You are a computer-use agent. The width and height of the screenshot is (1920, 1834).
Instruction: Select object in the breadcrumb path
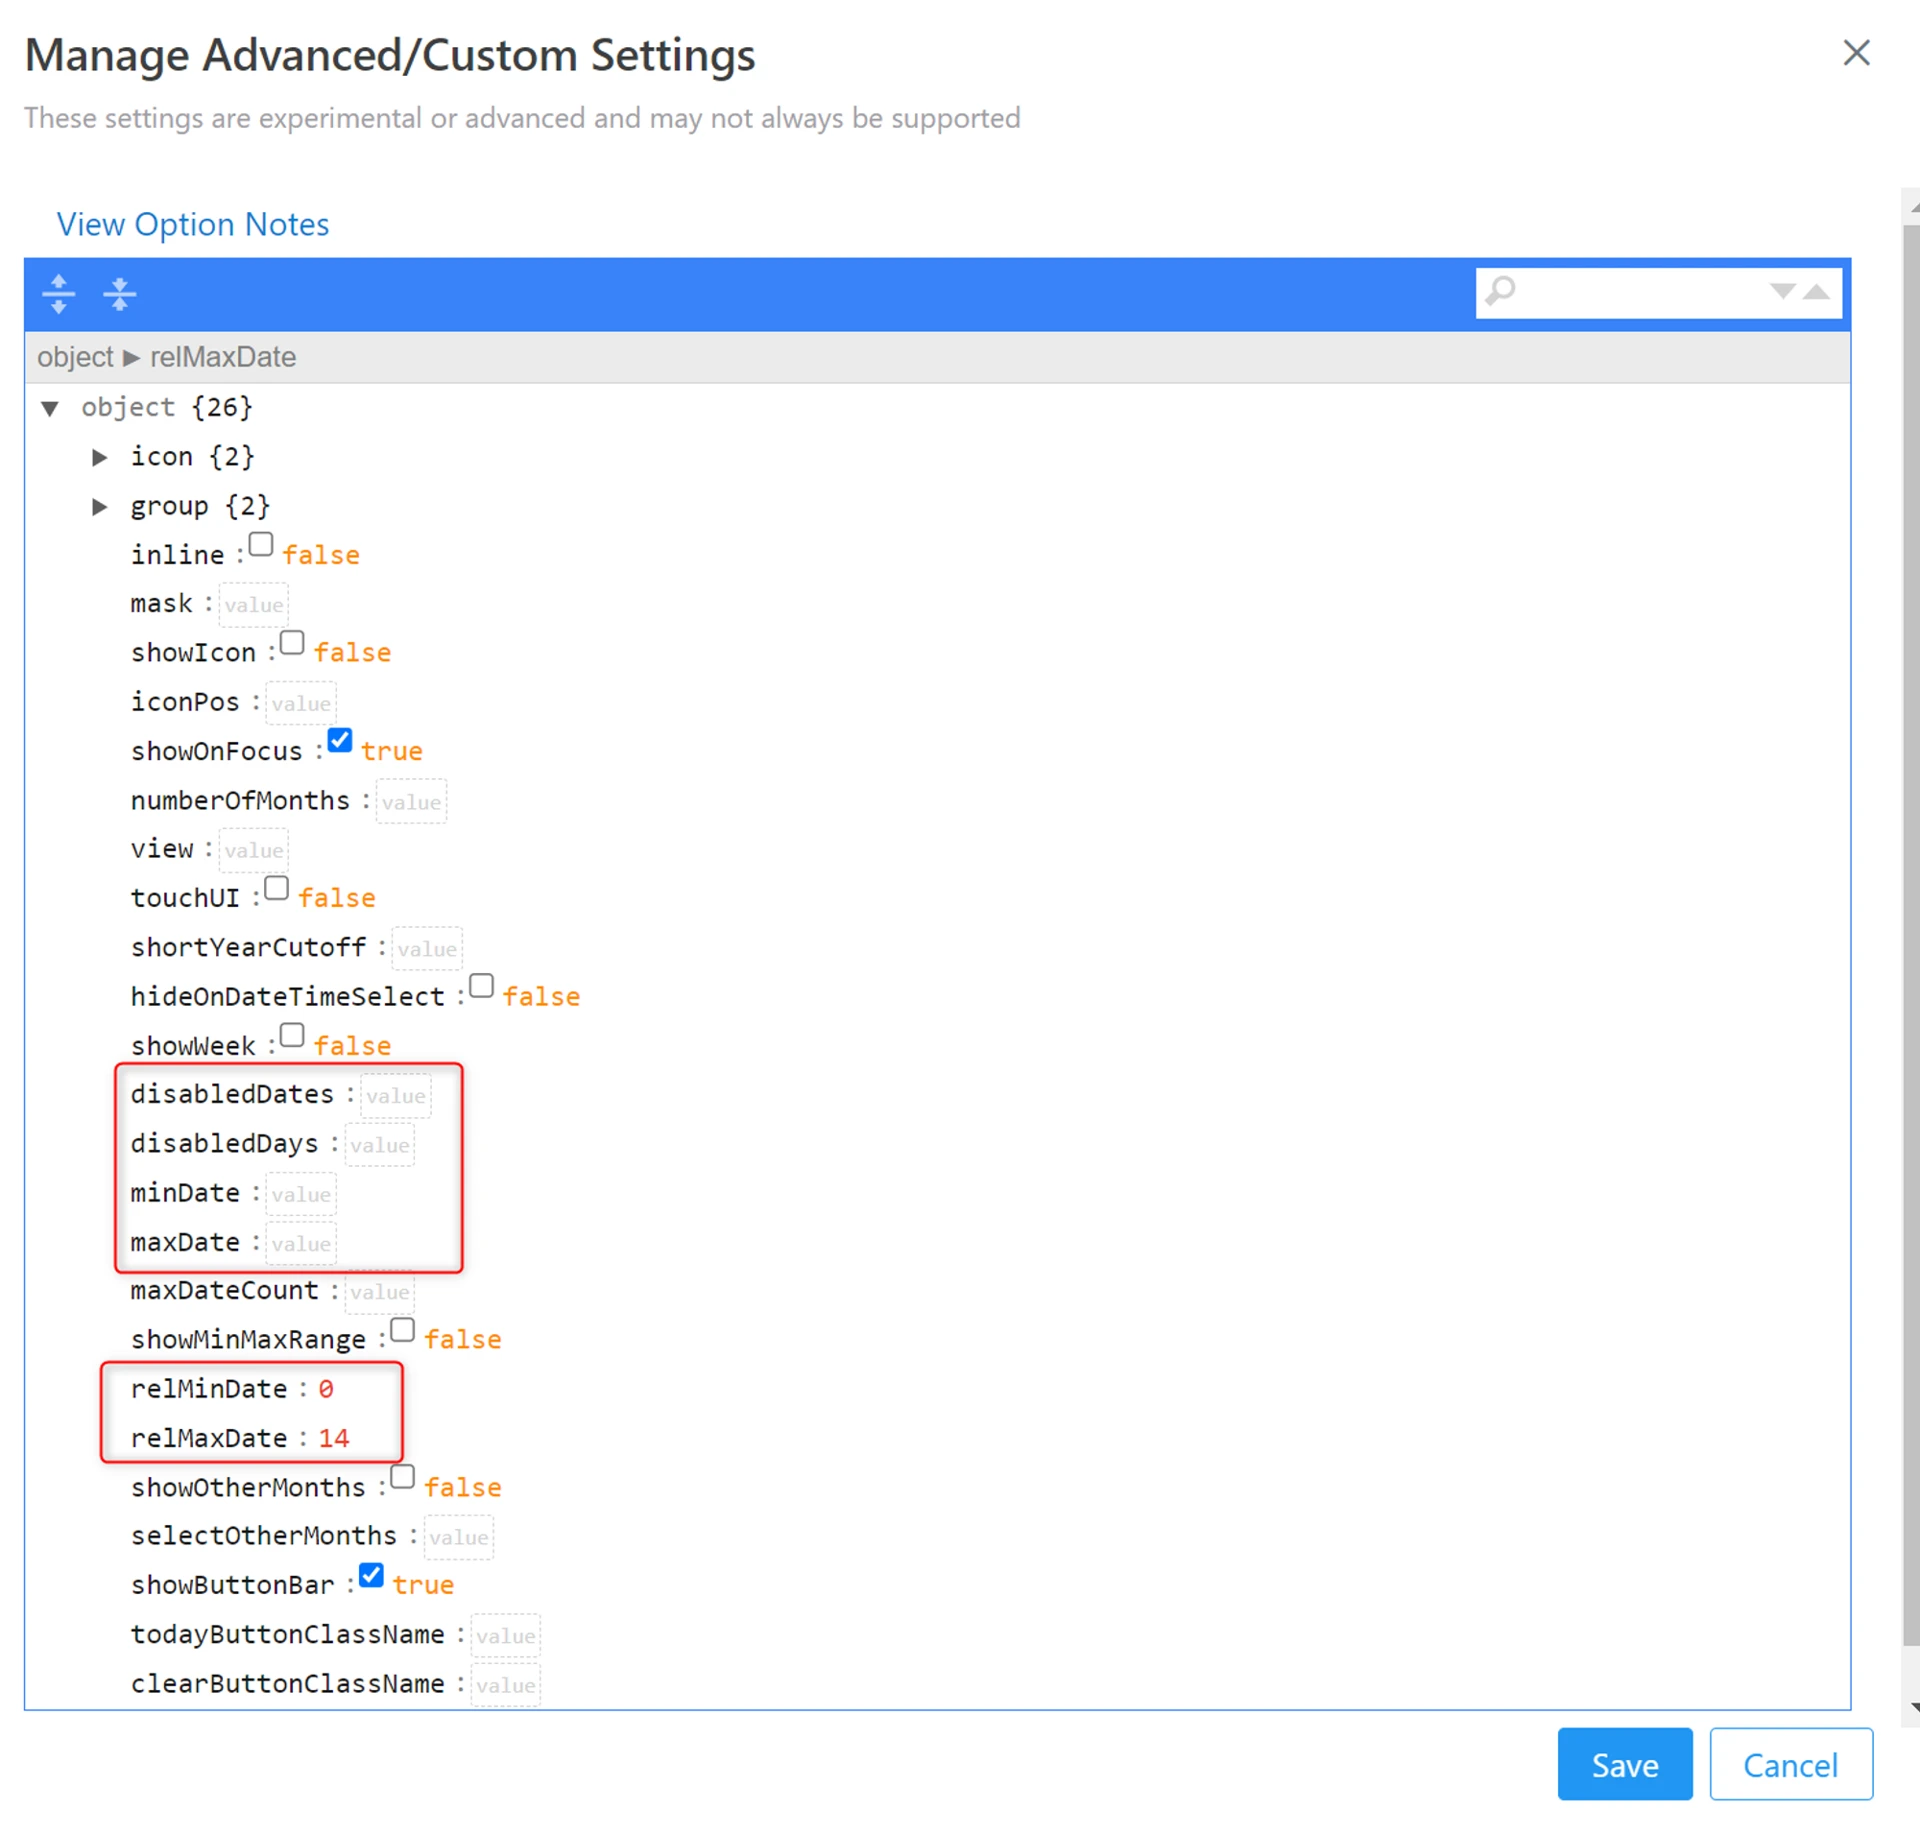[x=75, y=358]
